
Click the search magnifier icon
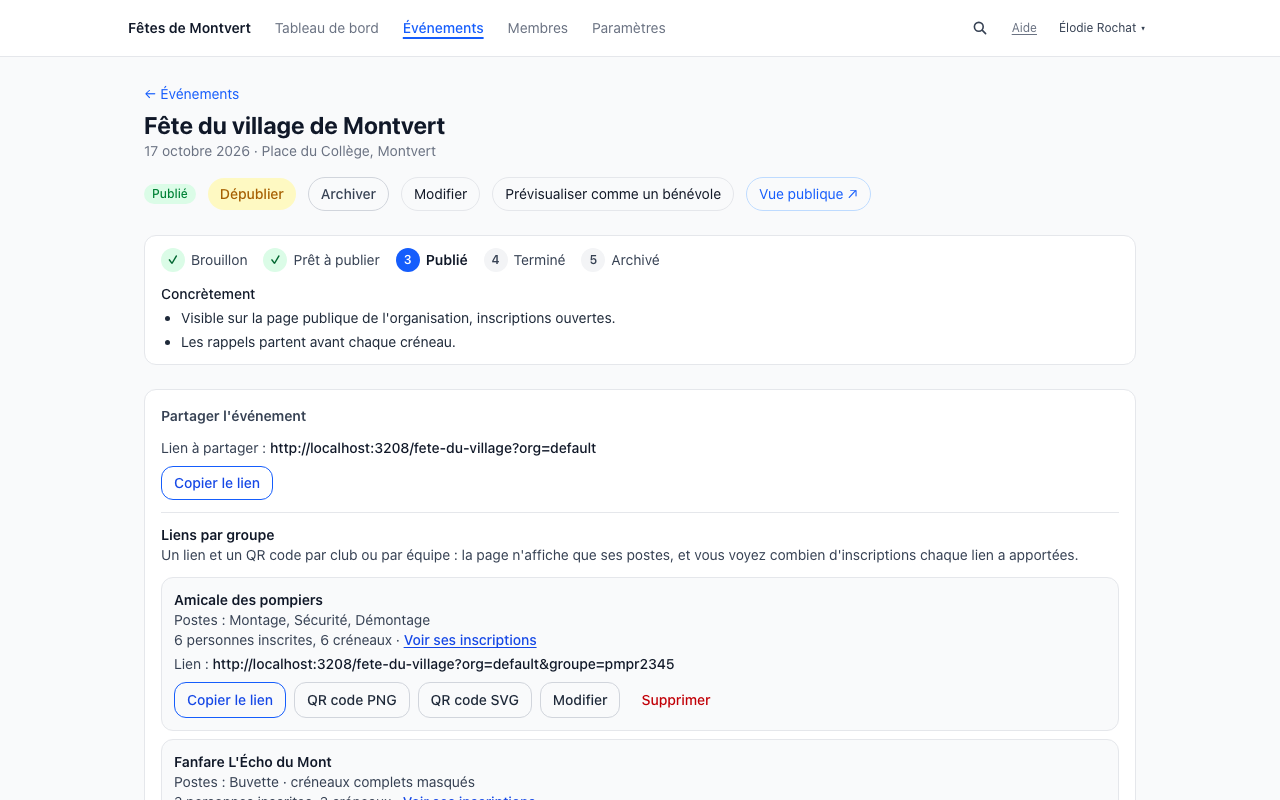[x=980, y=28]
